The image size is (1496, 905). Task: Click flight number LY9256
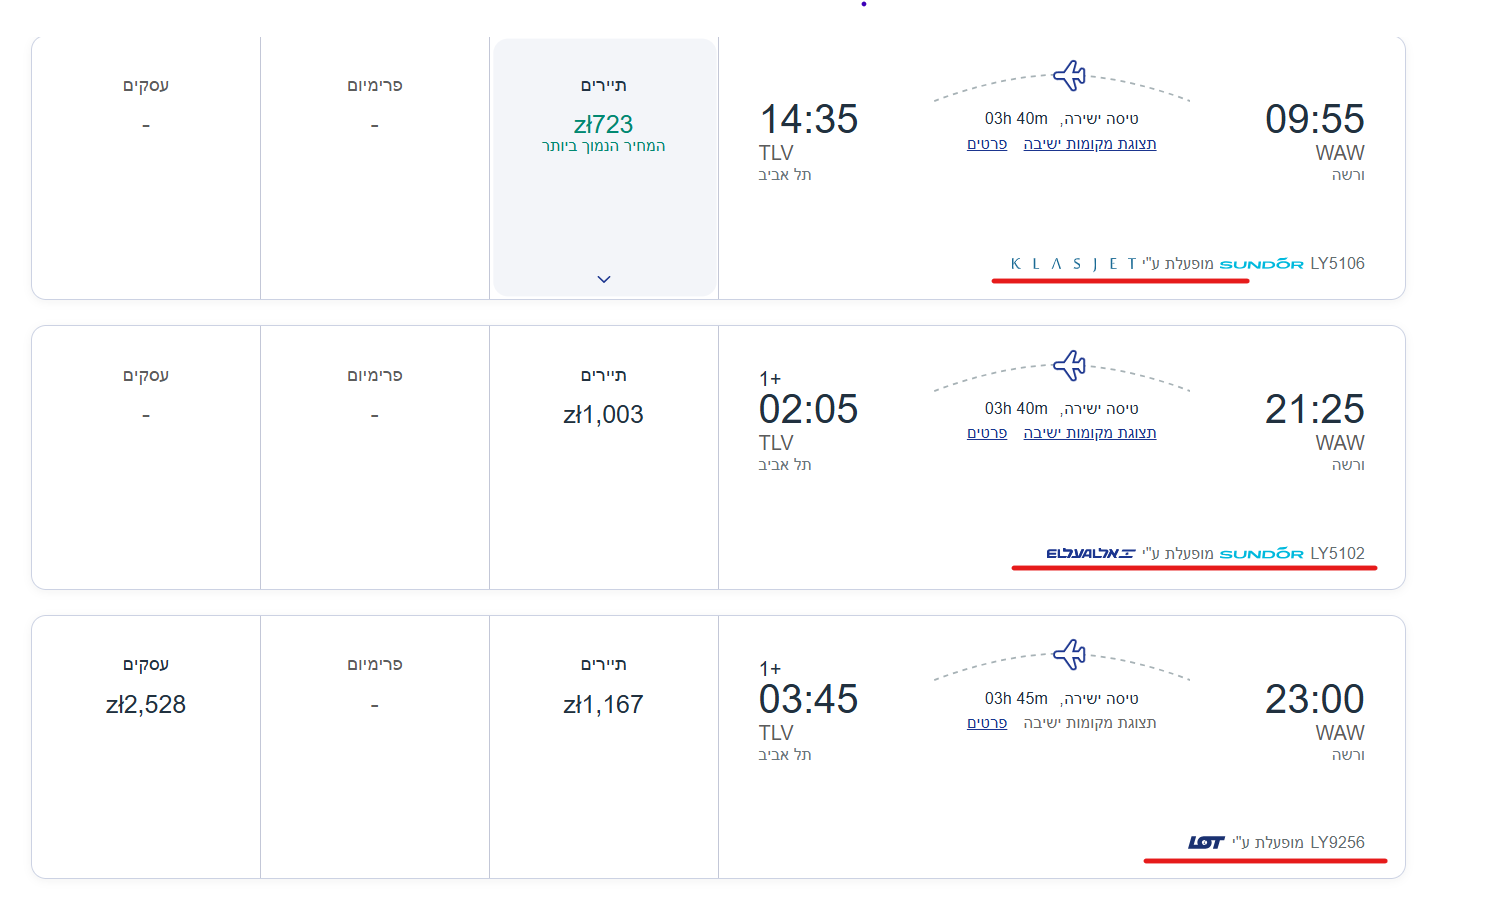point(1337,843)
